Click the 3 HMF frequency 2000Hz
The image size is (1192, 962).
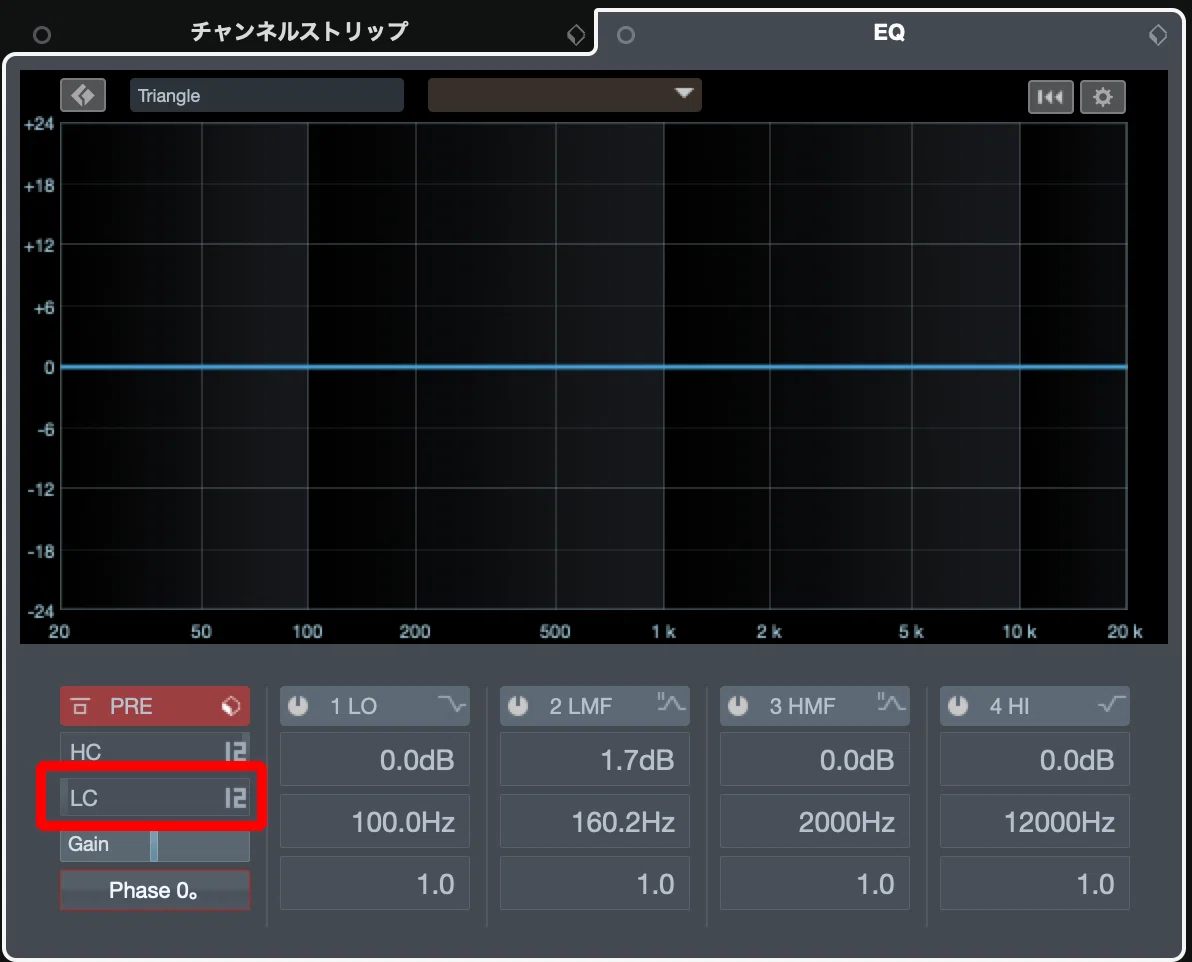[814, 821]
